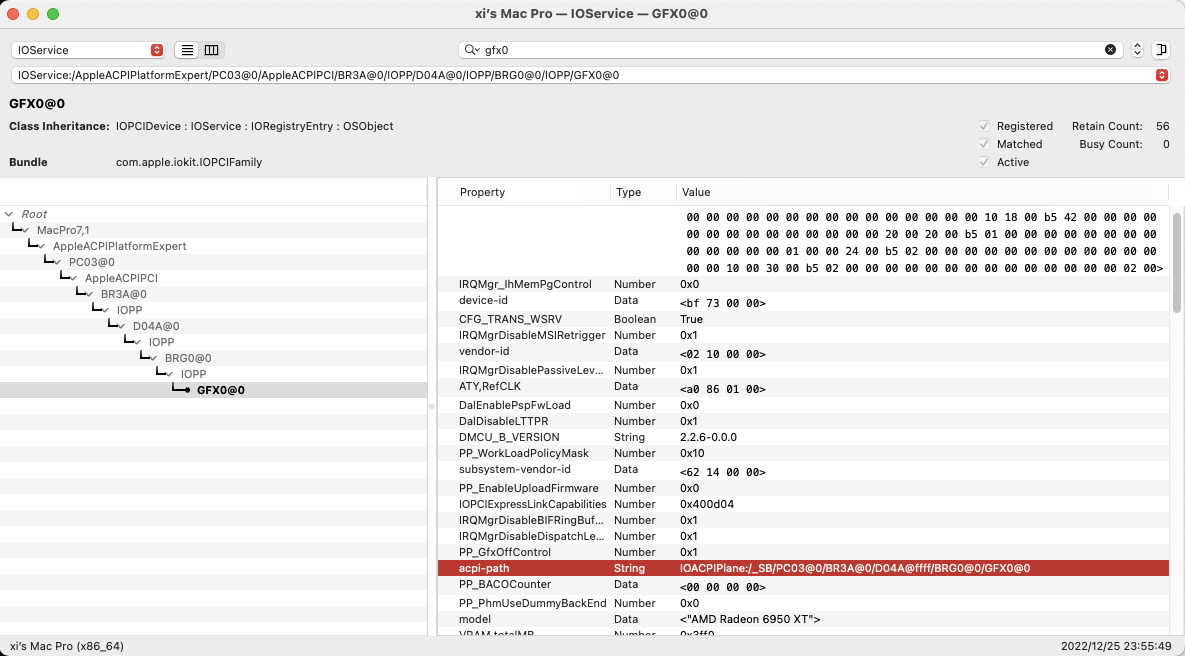The height and width of the screenshot is (656, 1185).
Task: Click the Type column header
Action: click(629, 192)
